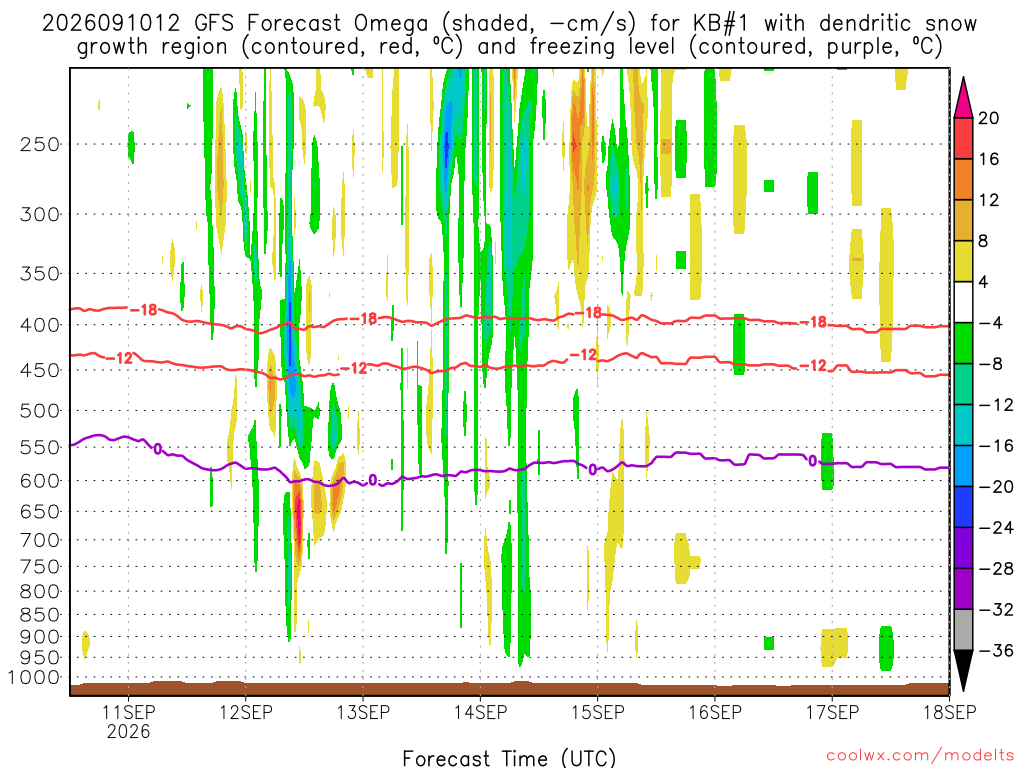Click the 17SEP time axis label
The image size is (1024, 768).
click(x=832, y=712)
